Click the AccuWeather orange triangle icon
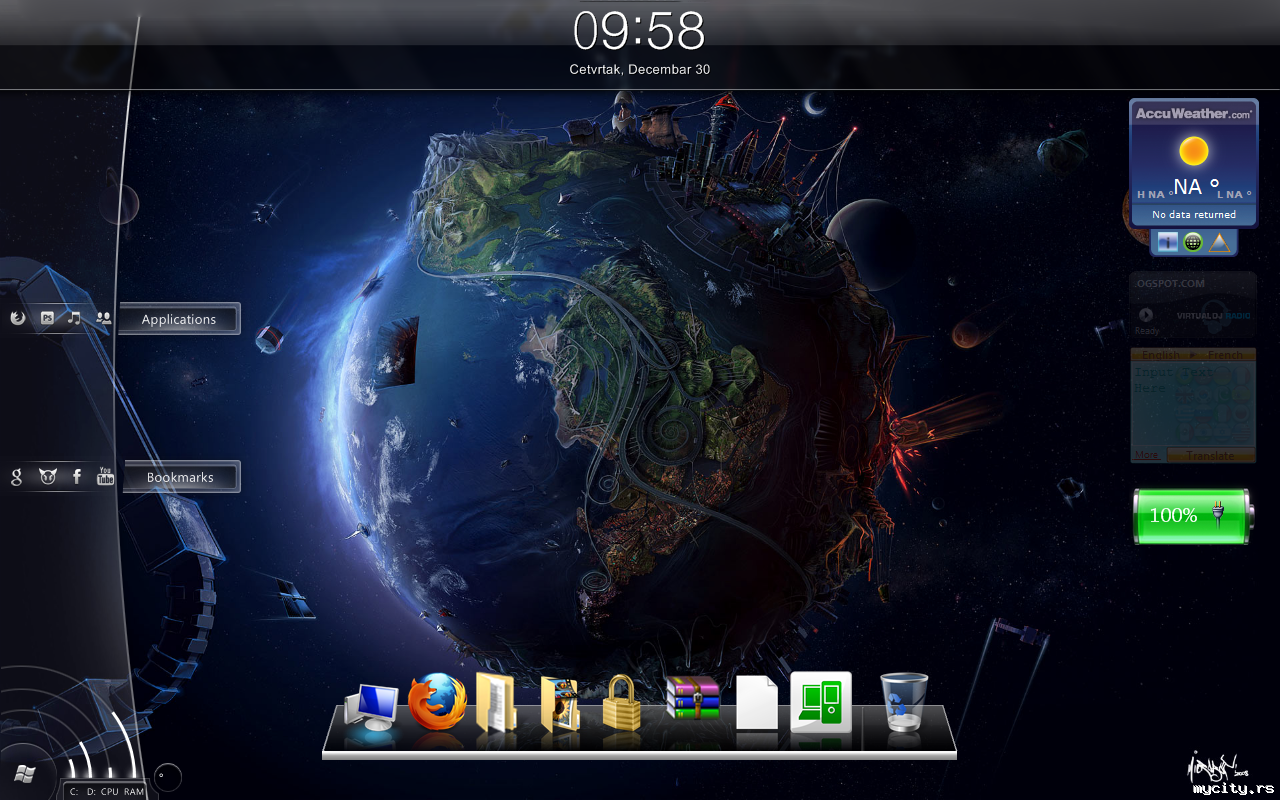The width and height of the screenshot is (1280, 800). tap(1218, 242)
